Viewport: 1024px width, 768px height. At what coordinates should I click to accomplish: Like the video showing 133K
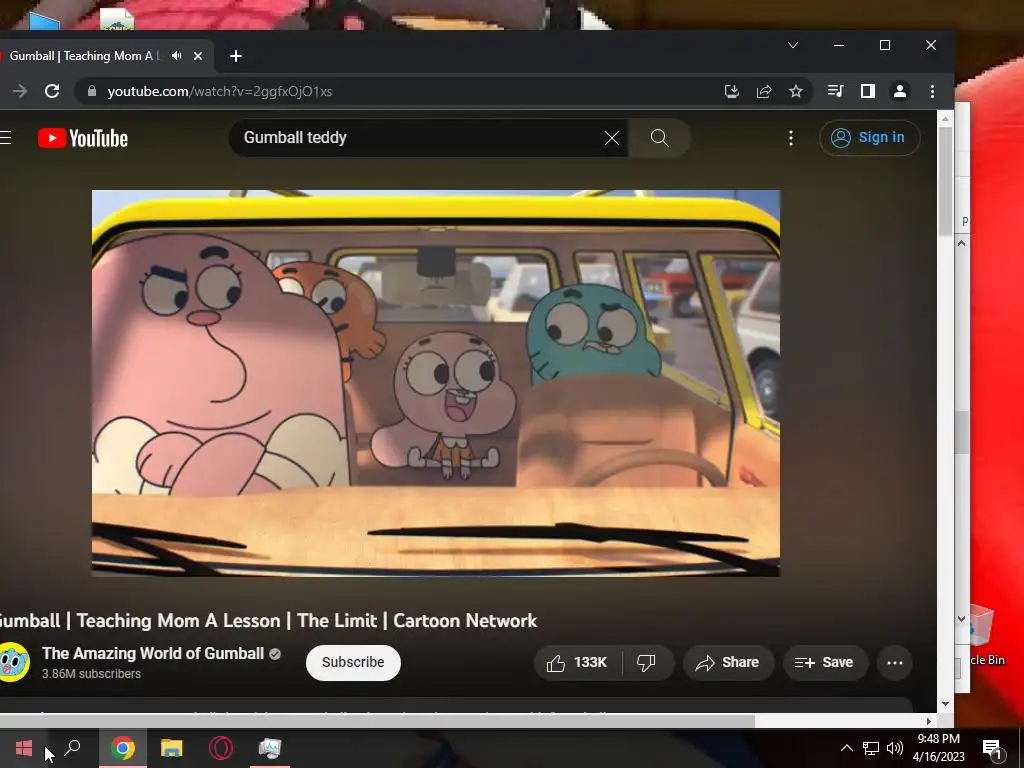click(x=577, y=663)
